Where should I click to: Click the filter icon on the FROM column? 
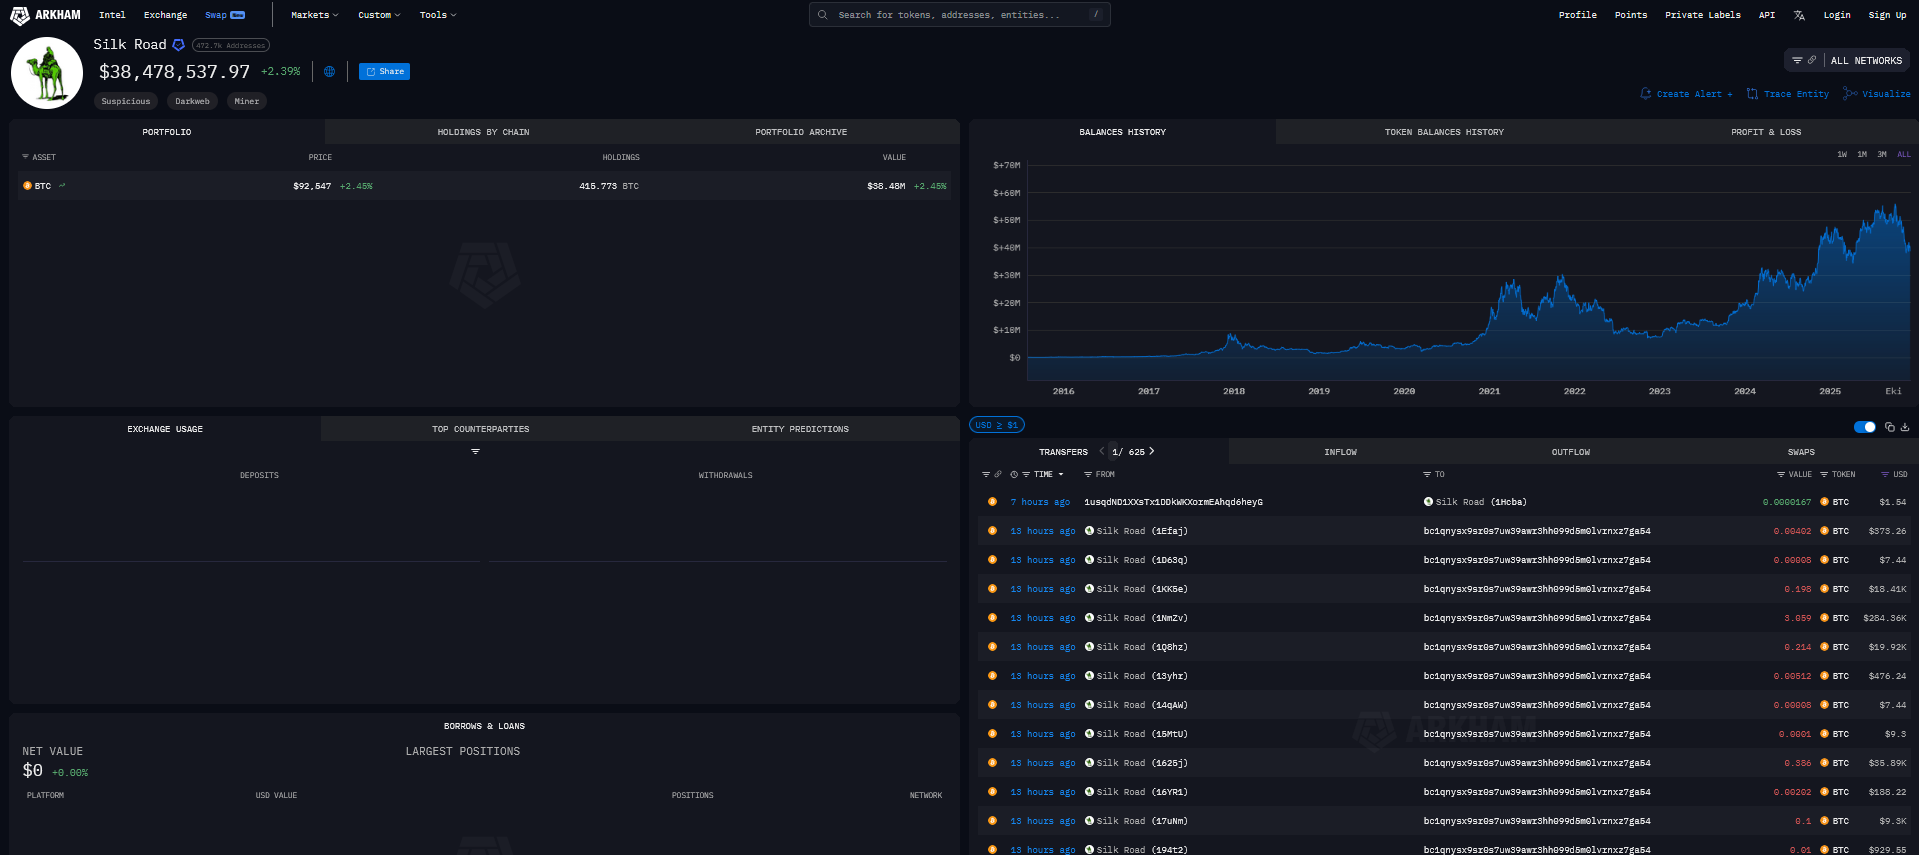[x=1088, y=475]
